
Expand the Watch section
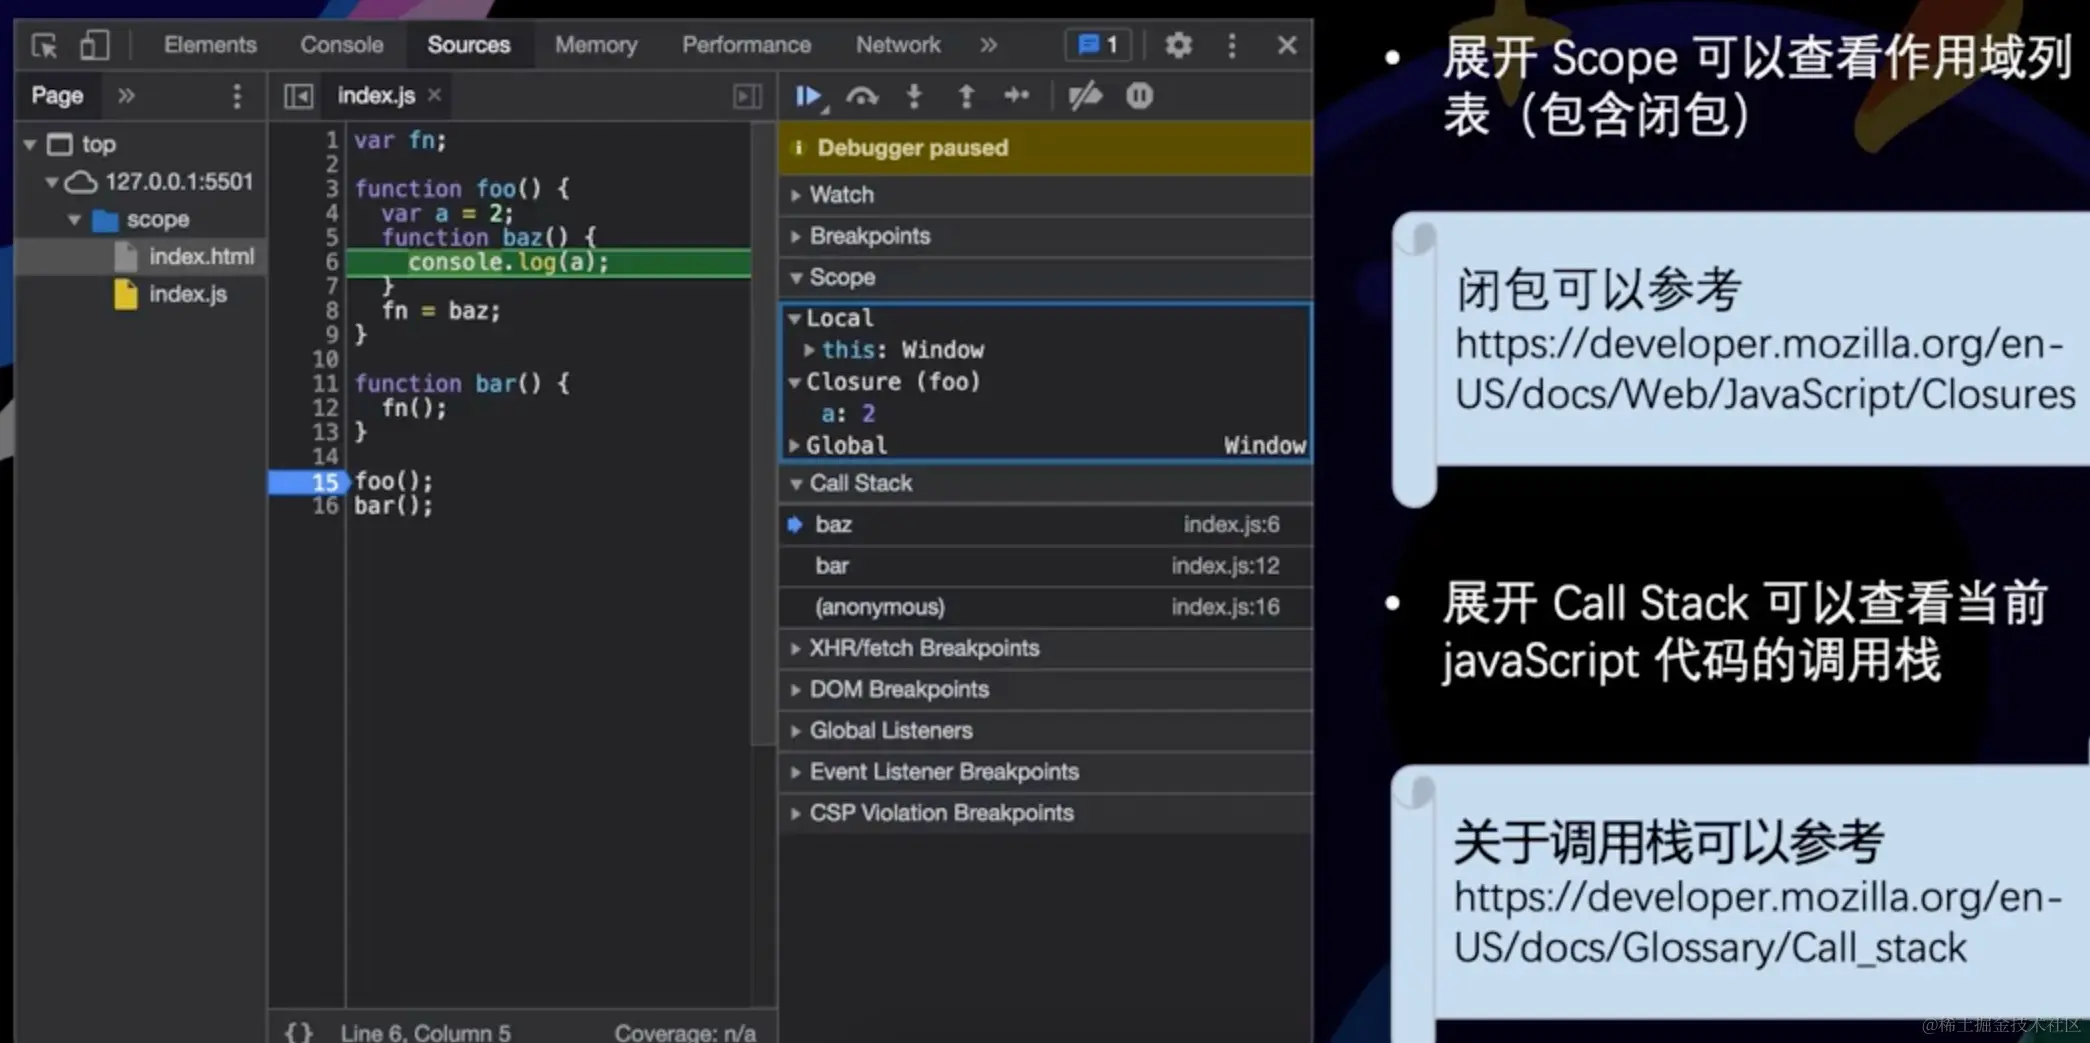1045,195
